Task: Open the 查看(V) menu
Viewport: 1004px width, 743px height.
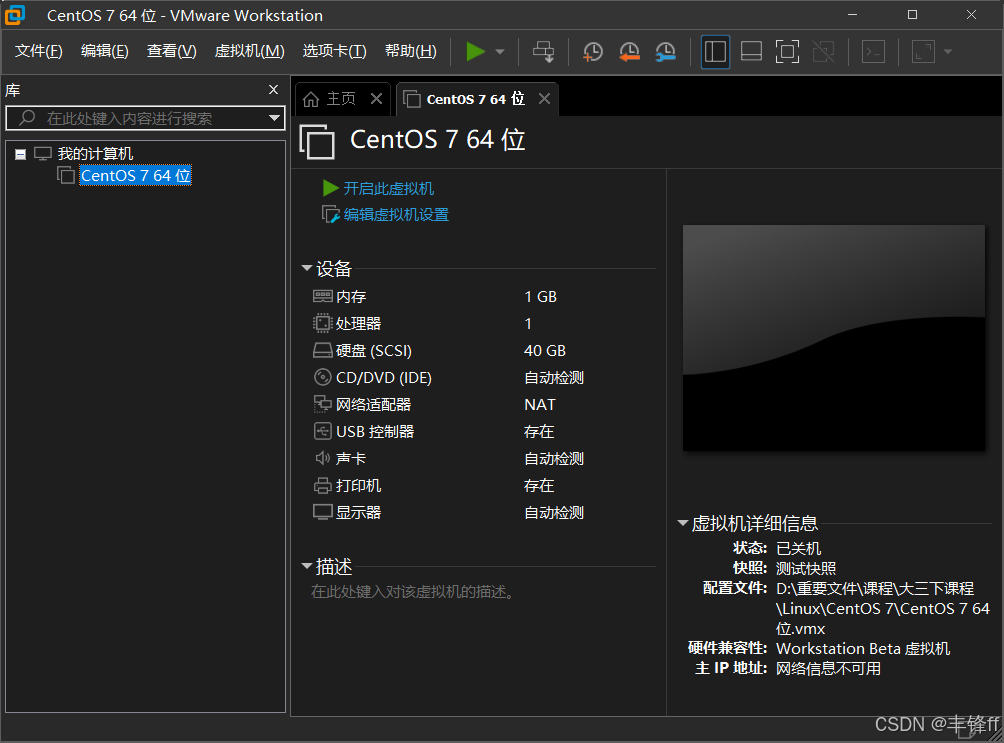Action: [x=172, y=51]
